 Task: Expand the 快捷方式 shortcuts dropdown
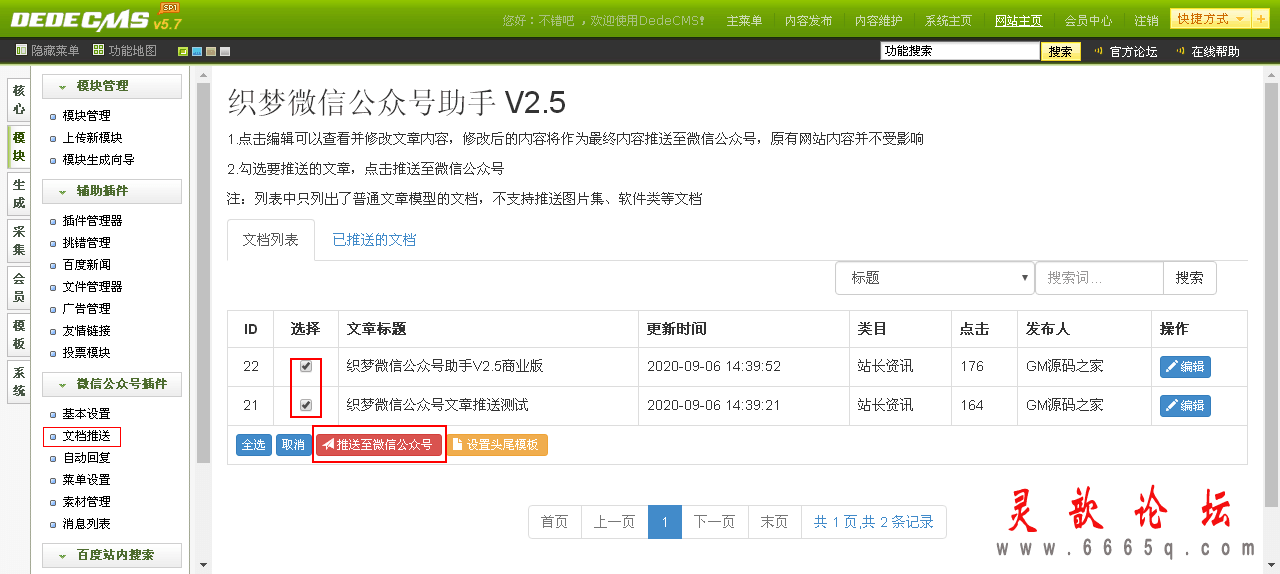(x=1210, y=19)
